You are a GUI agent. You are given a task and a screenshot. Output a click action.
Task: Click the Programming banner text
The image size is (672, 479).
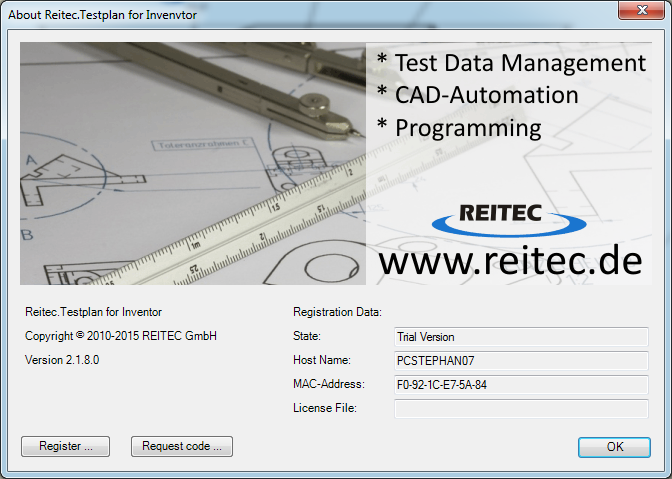[x=459, y=128]
